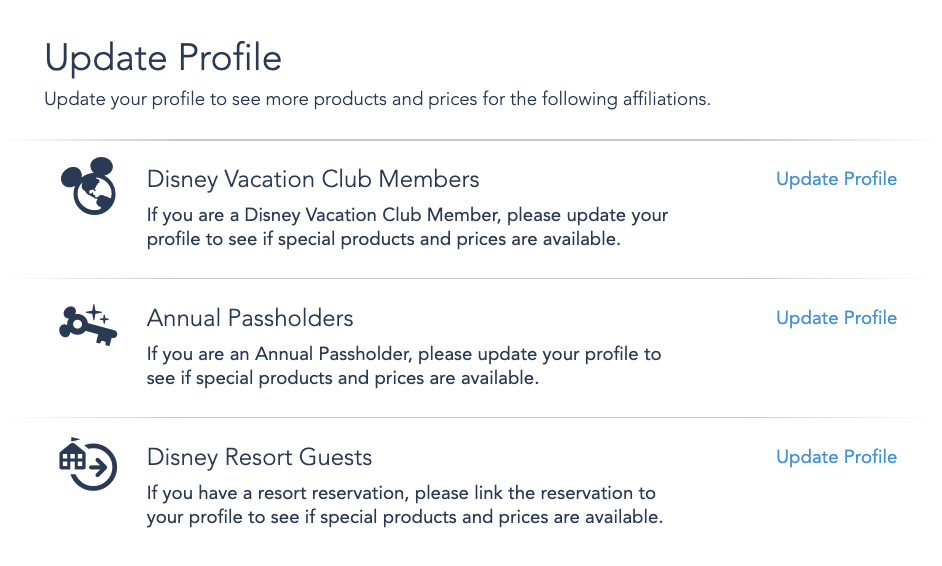Click the resort reservation description paragraph
Image resolution: width=942 pixels, height=566 pixels.
405,505
